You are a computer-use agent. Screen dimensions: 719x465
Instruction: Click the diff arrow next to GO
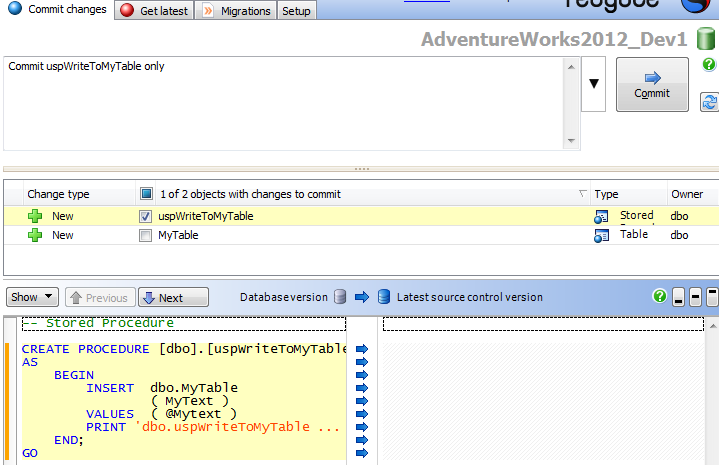[362, 453]
